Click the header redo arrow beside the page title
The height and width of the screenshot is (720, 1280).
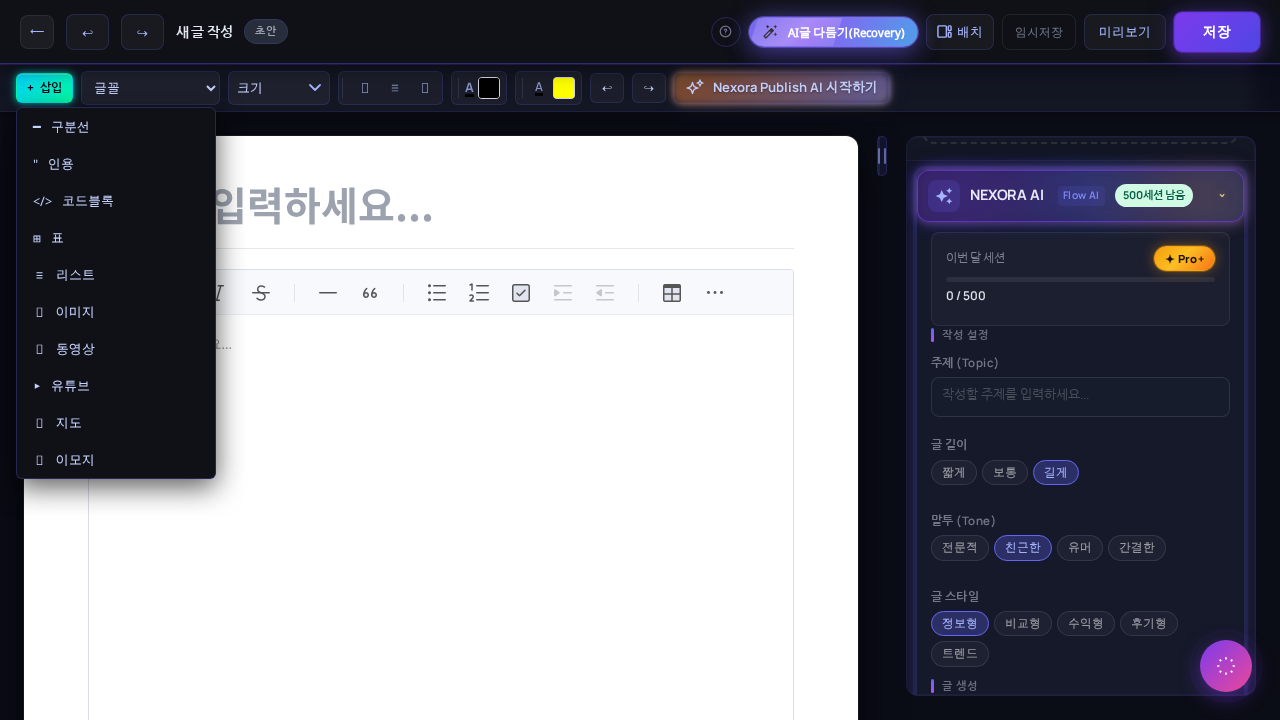[x=142, y=32]
